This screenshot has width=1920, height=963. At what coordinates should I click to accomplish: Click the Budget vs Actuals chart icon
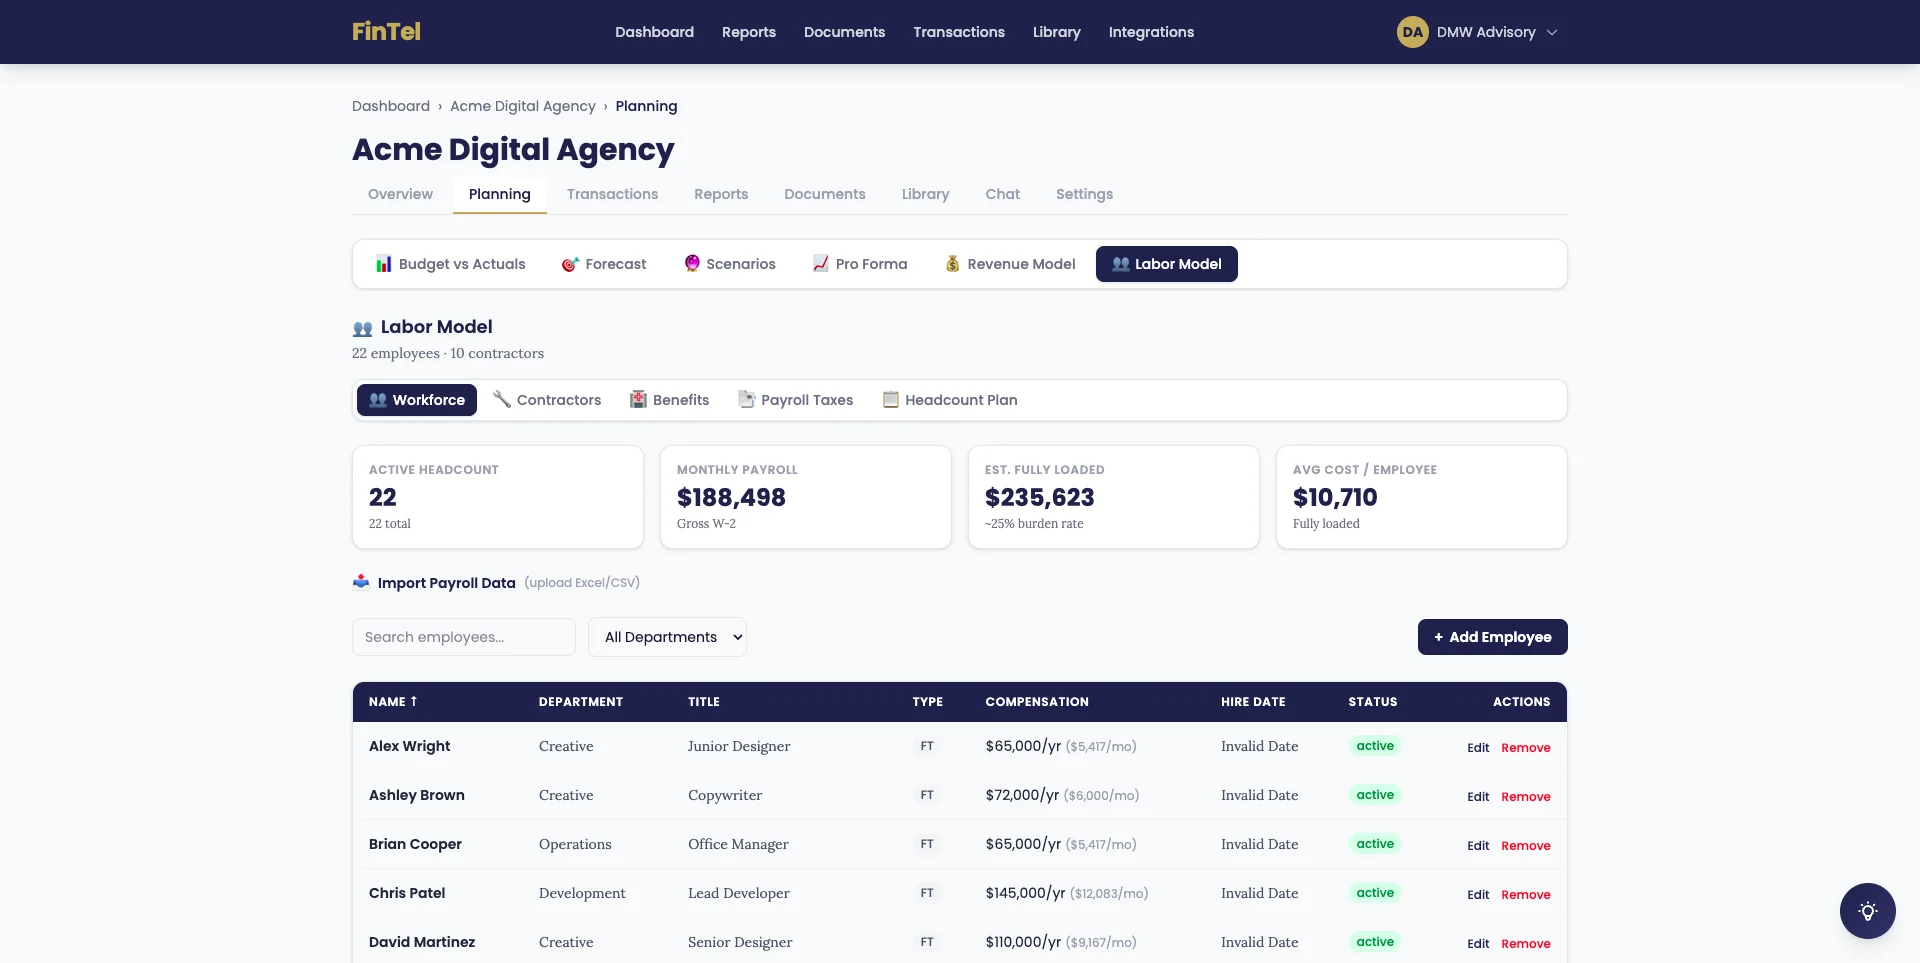click(x=383, y=264)
